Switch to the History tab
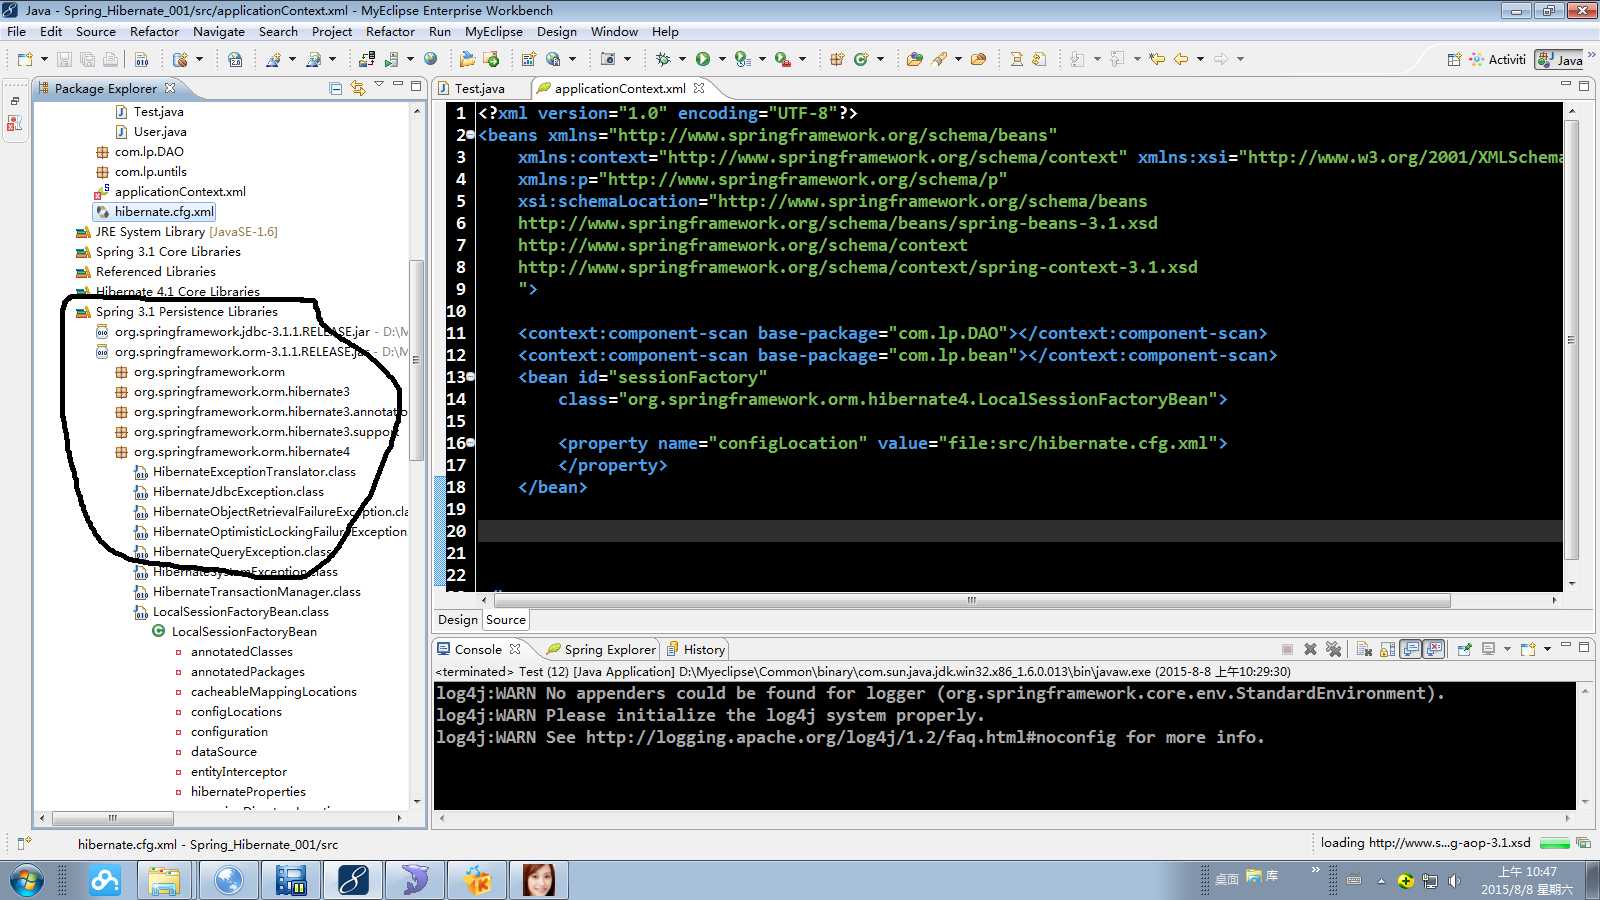 coord(696,649)
